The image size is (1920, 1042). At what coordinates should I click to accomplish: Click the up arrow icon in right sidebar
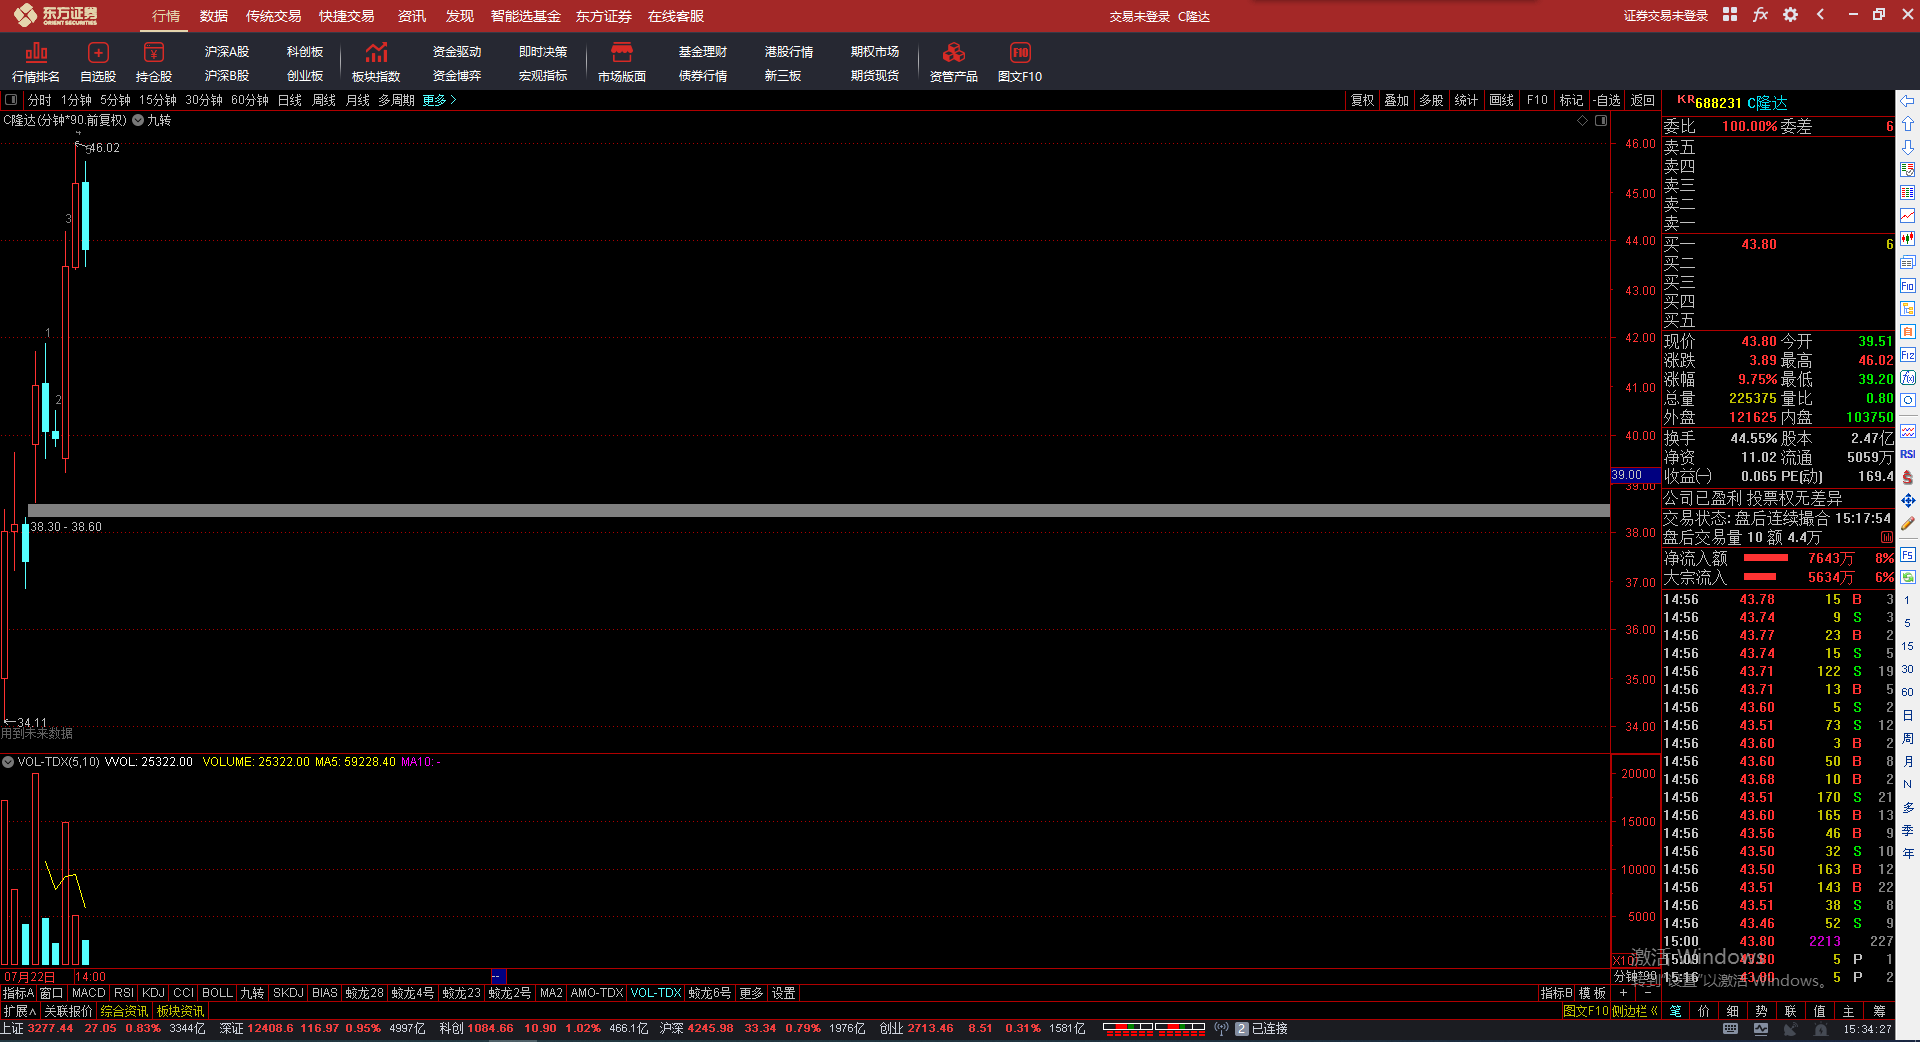point(1908,124)
